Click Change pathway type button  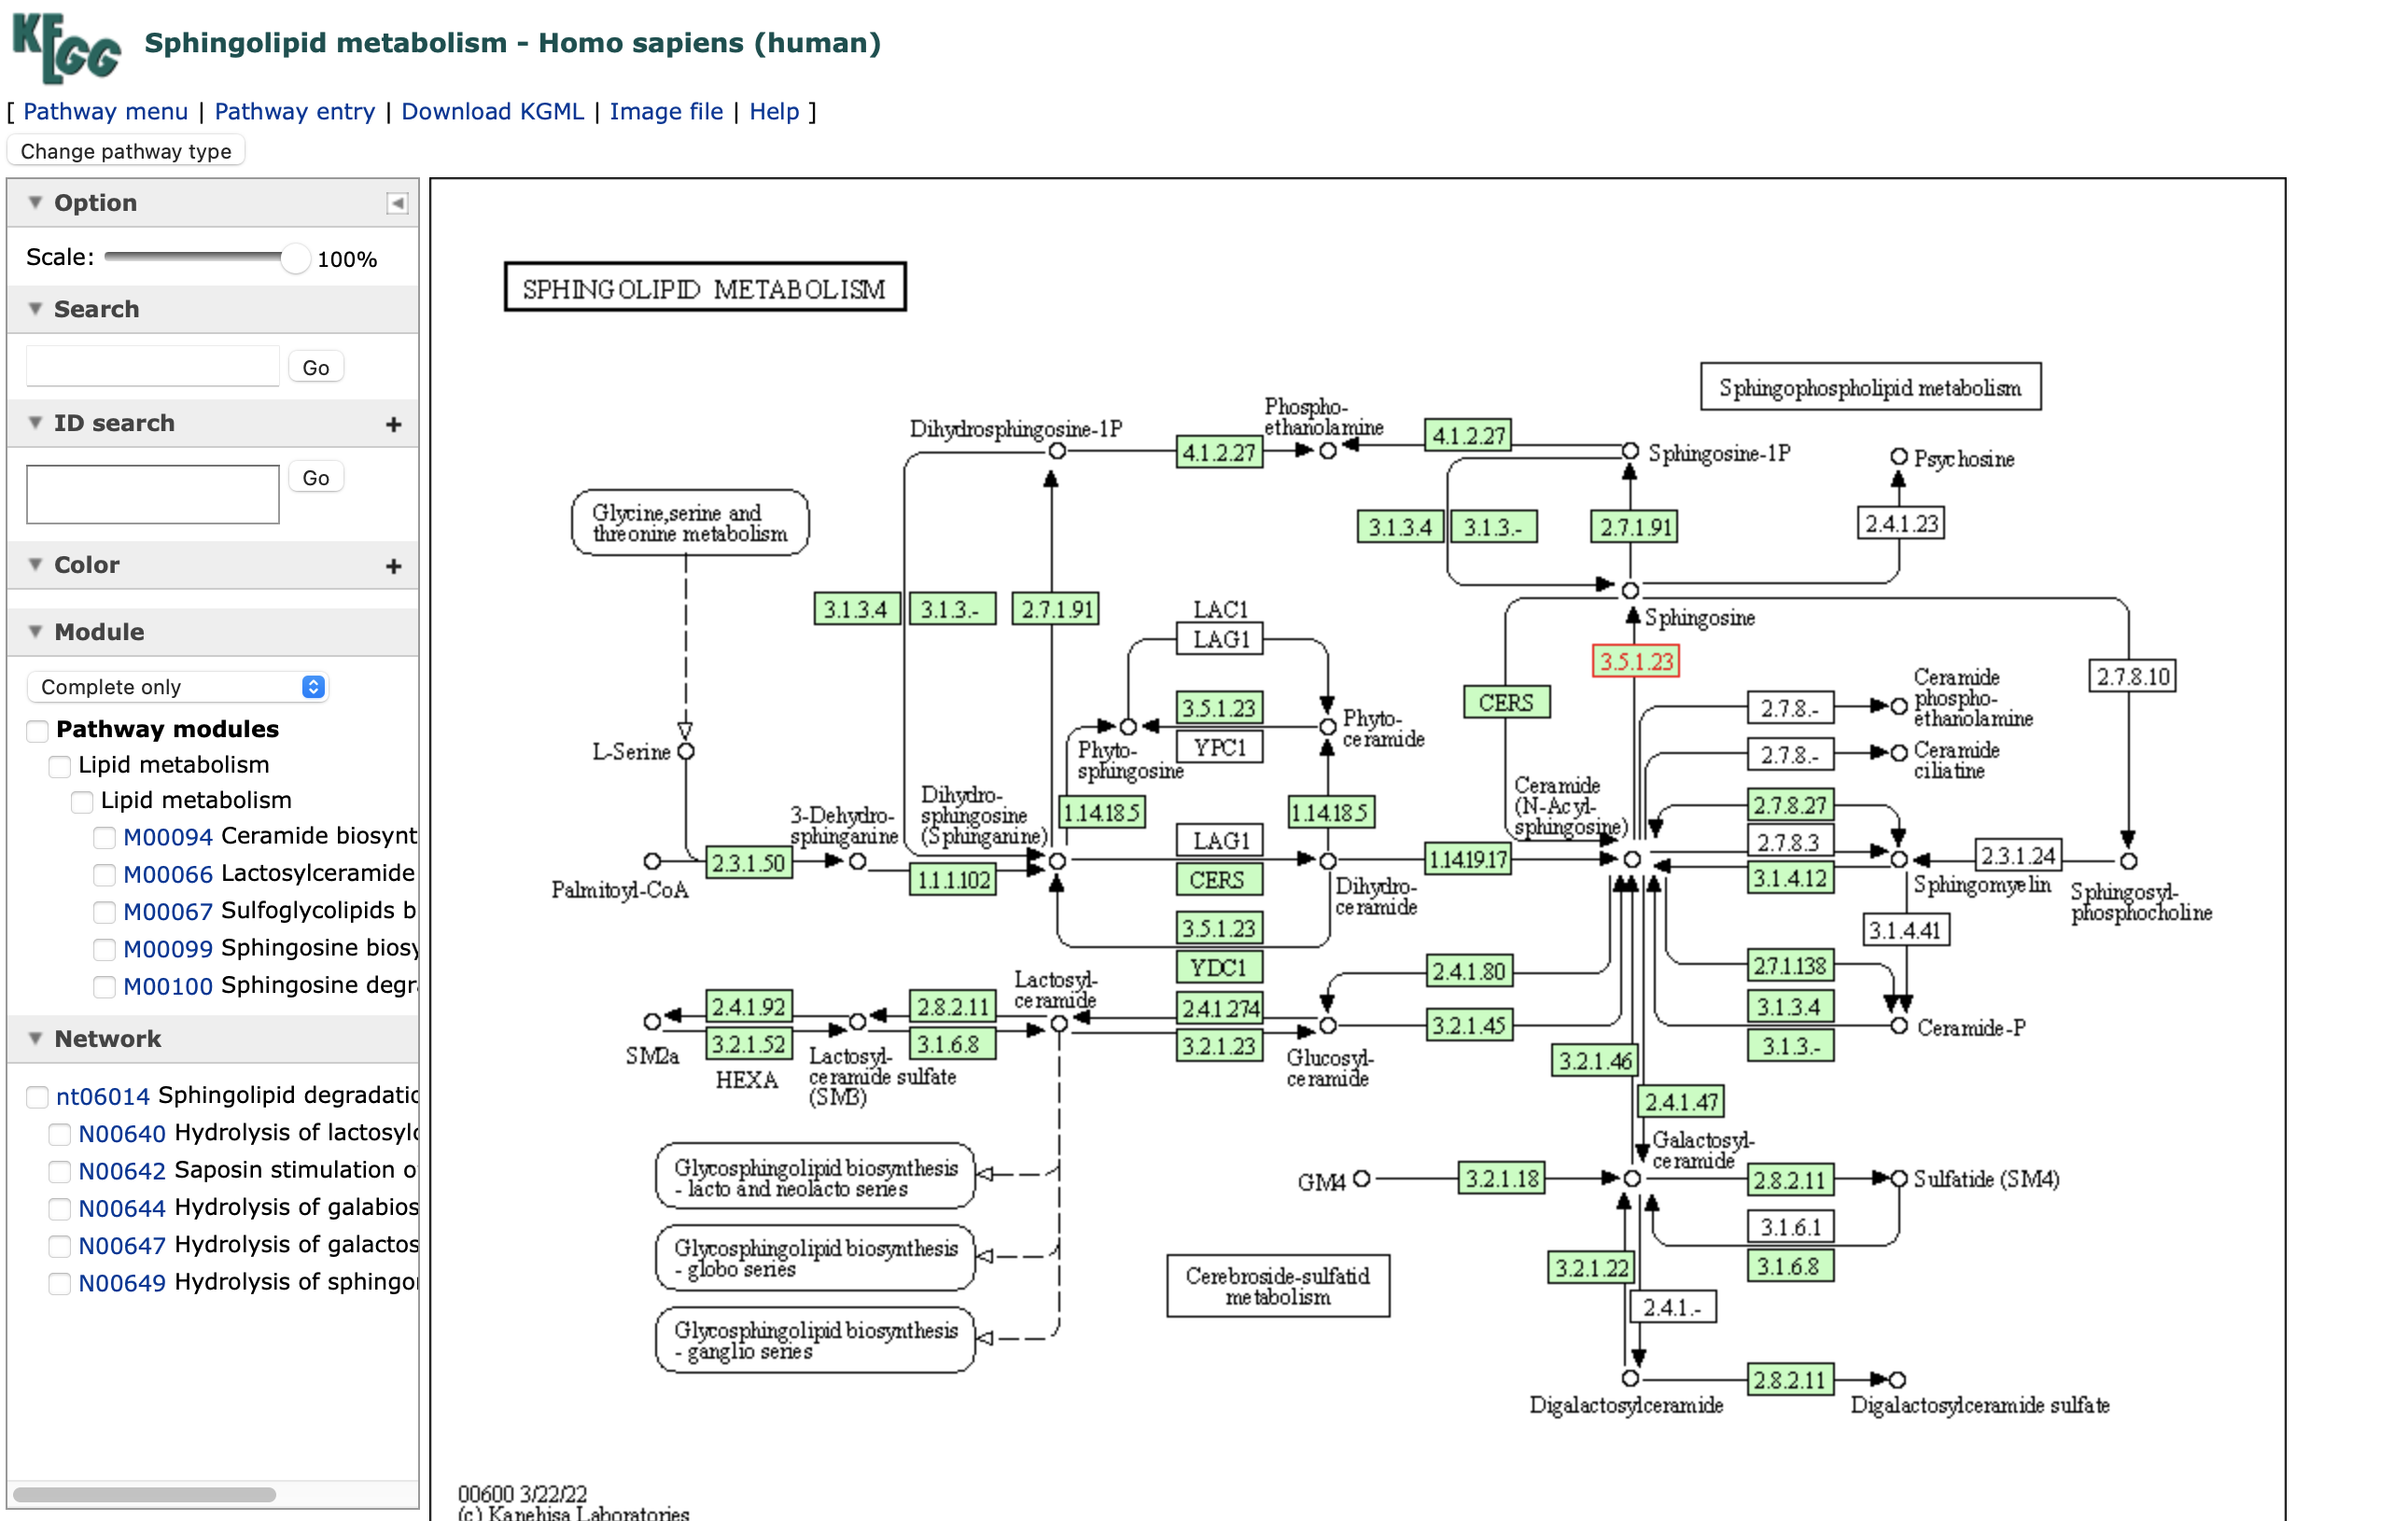pos(126,151)
